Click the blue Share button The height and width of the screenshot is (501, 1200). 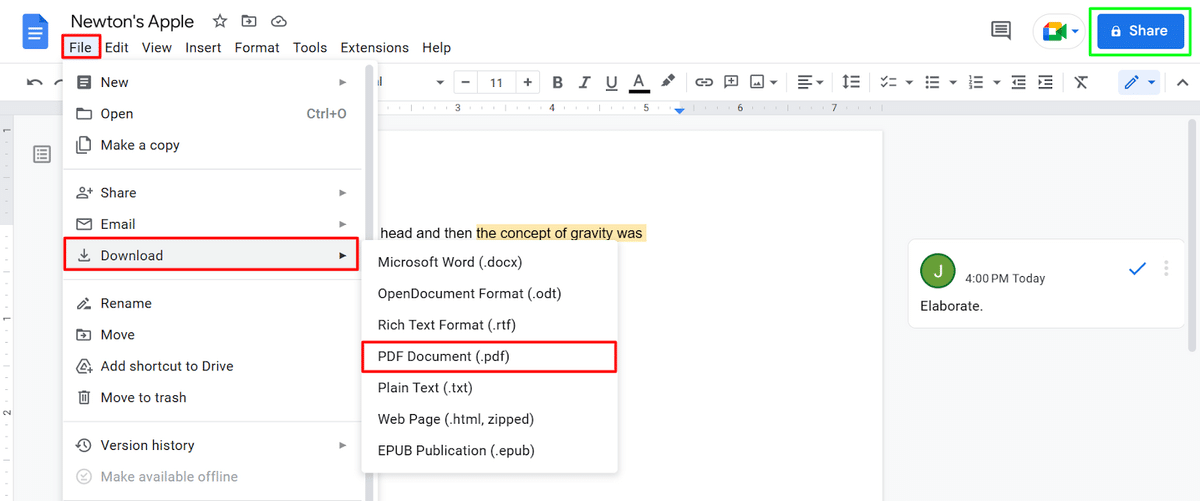[1138, 31]
